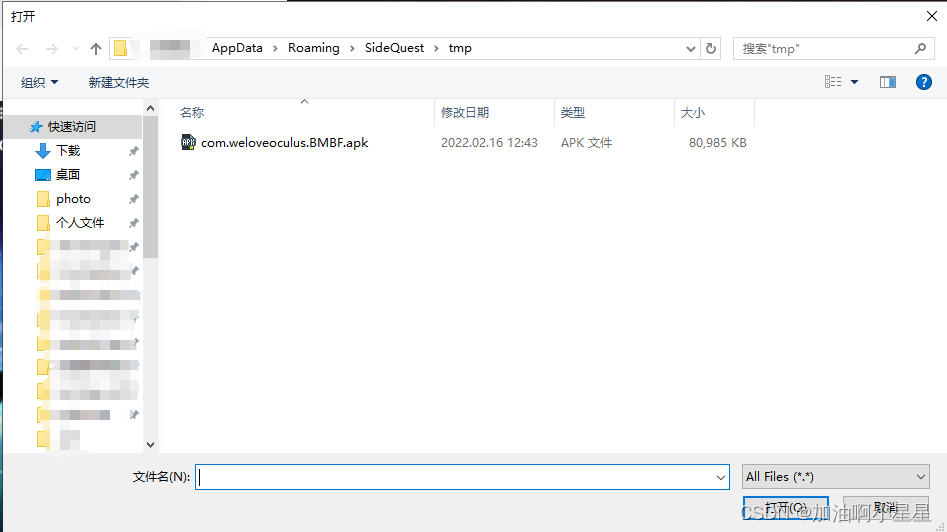Open help with the question mark icon

tap(923, 82)
